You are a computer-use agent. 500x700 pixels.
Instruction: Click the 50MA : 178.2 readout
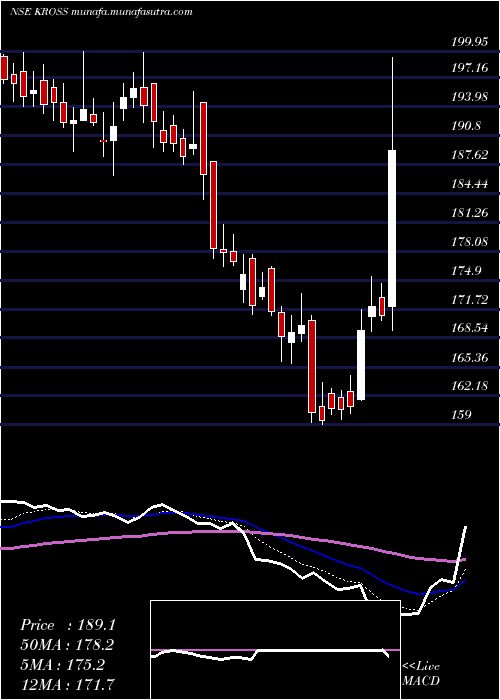[x=67, y=645]
